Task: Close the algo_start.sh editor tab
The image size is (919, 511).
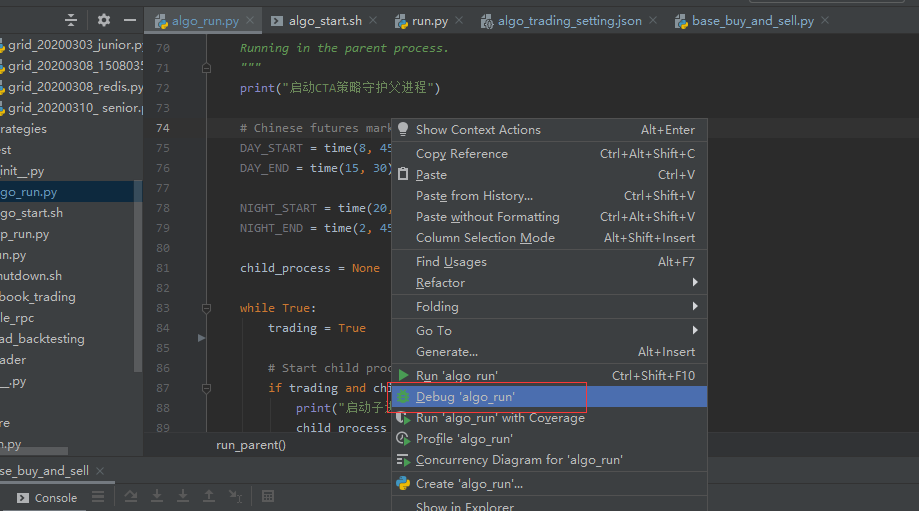Action: (x=373, y=21)
